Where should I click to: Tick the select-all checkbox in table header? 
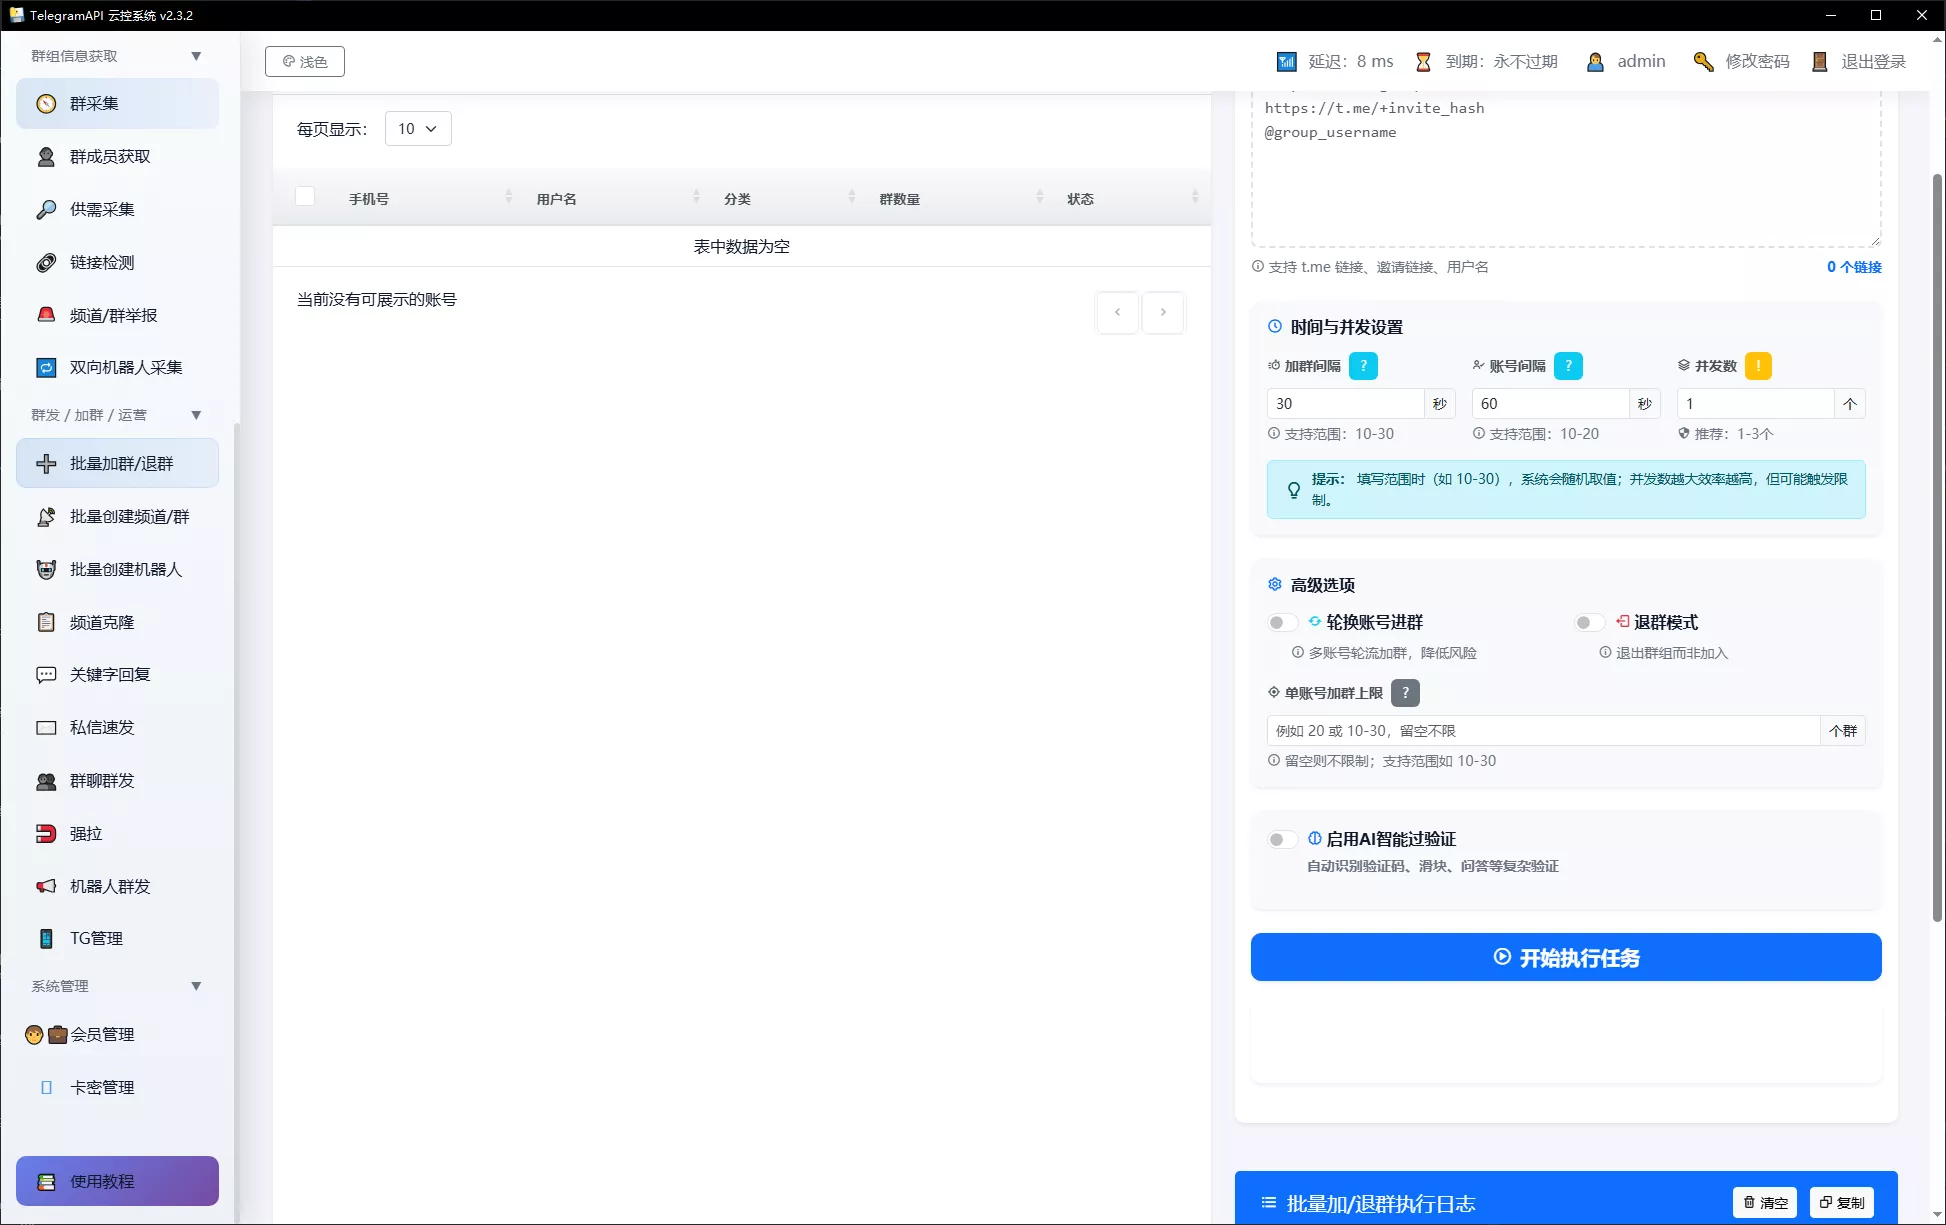(x=305, y=196)
